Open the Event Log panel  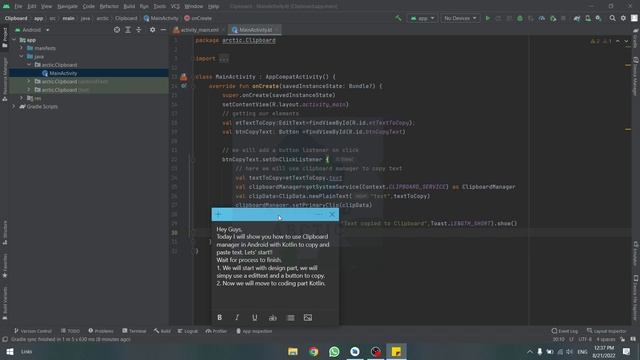(x=564, y=331)
